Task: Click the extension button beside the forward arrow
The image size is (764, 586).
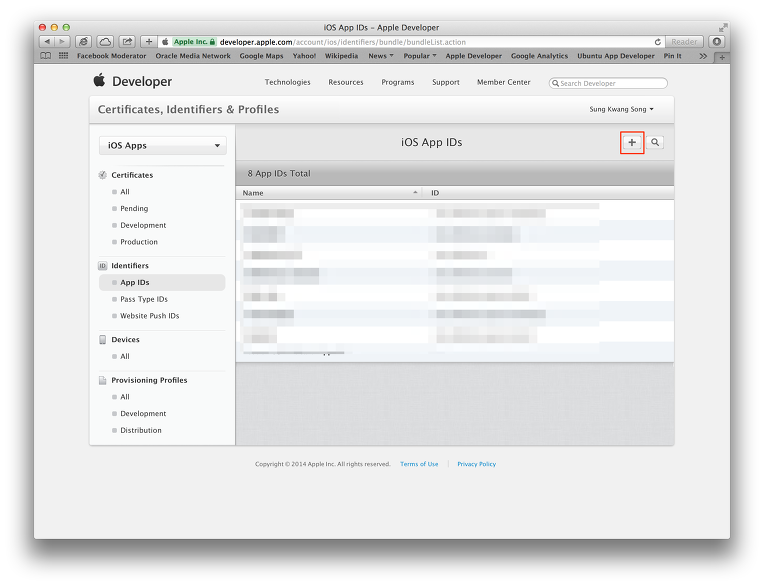Action: pyautogui.click(x=83, y=42)
